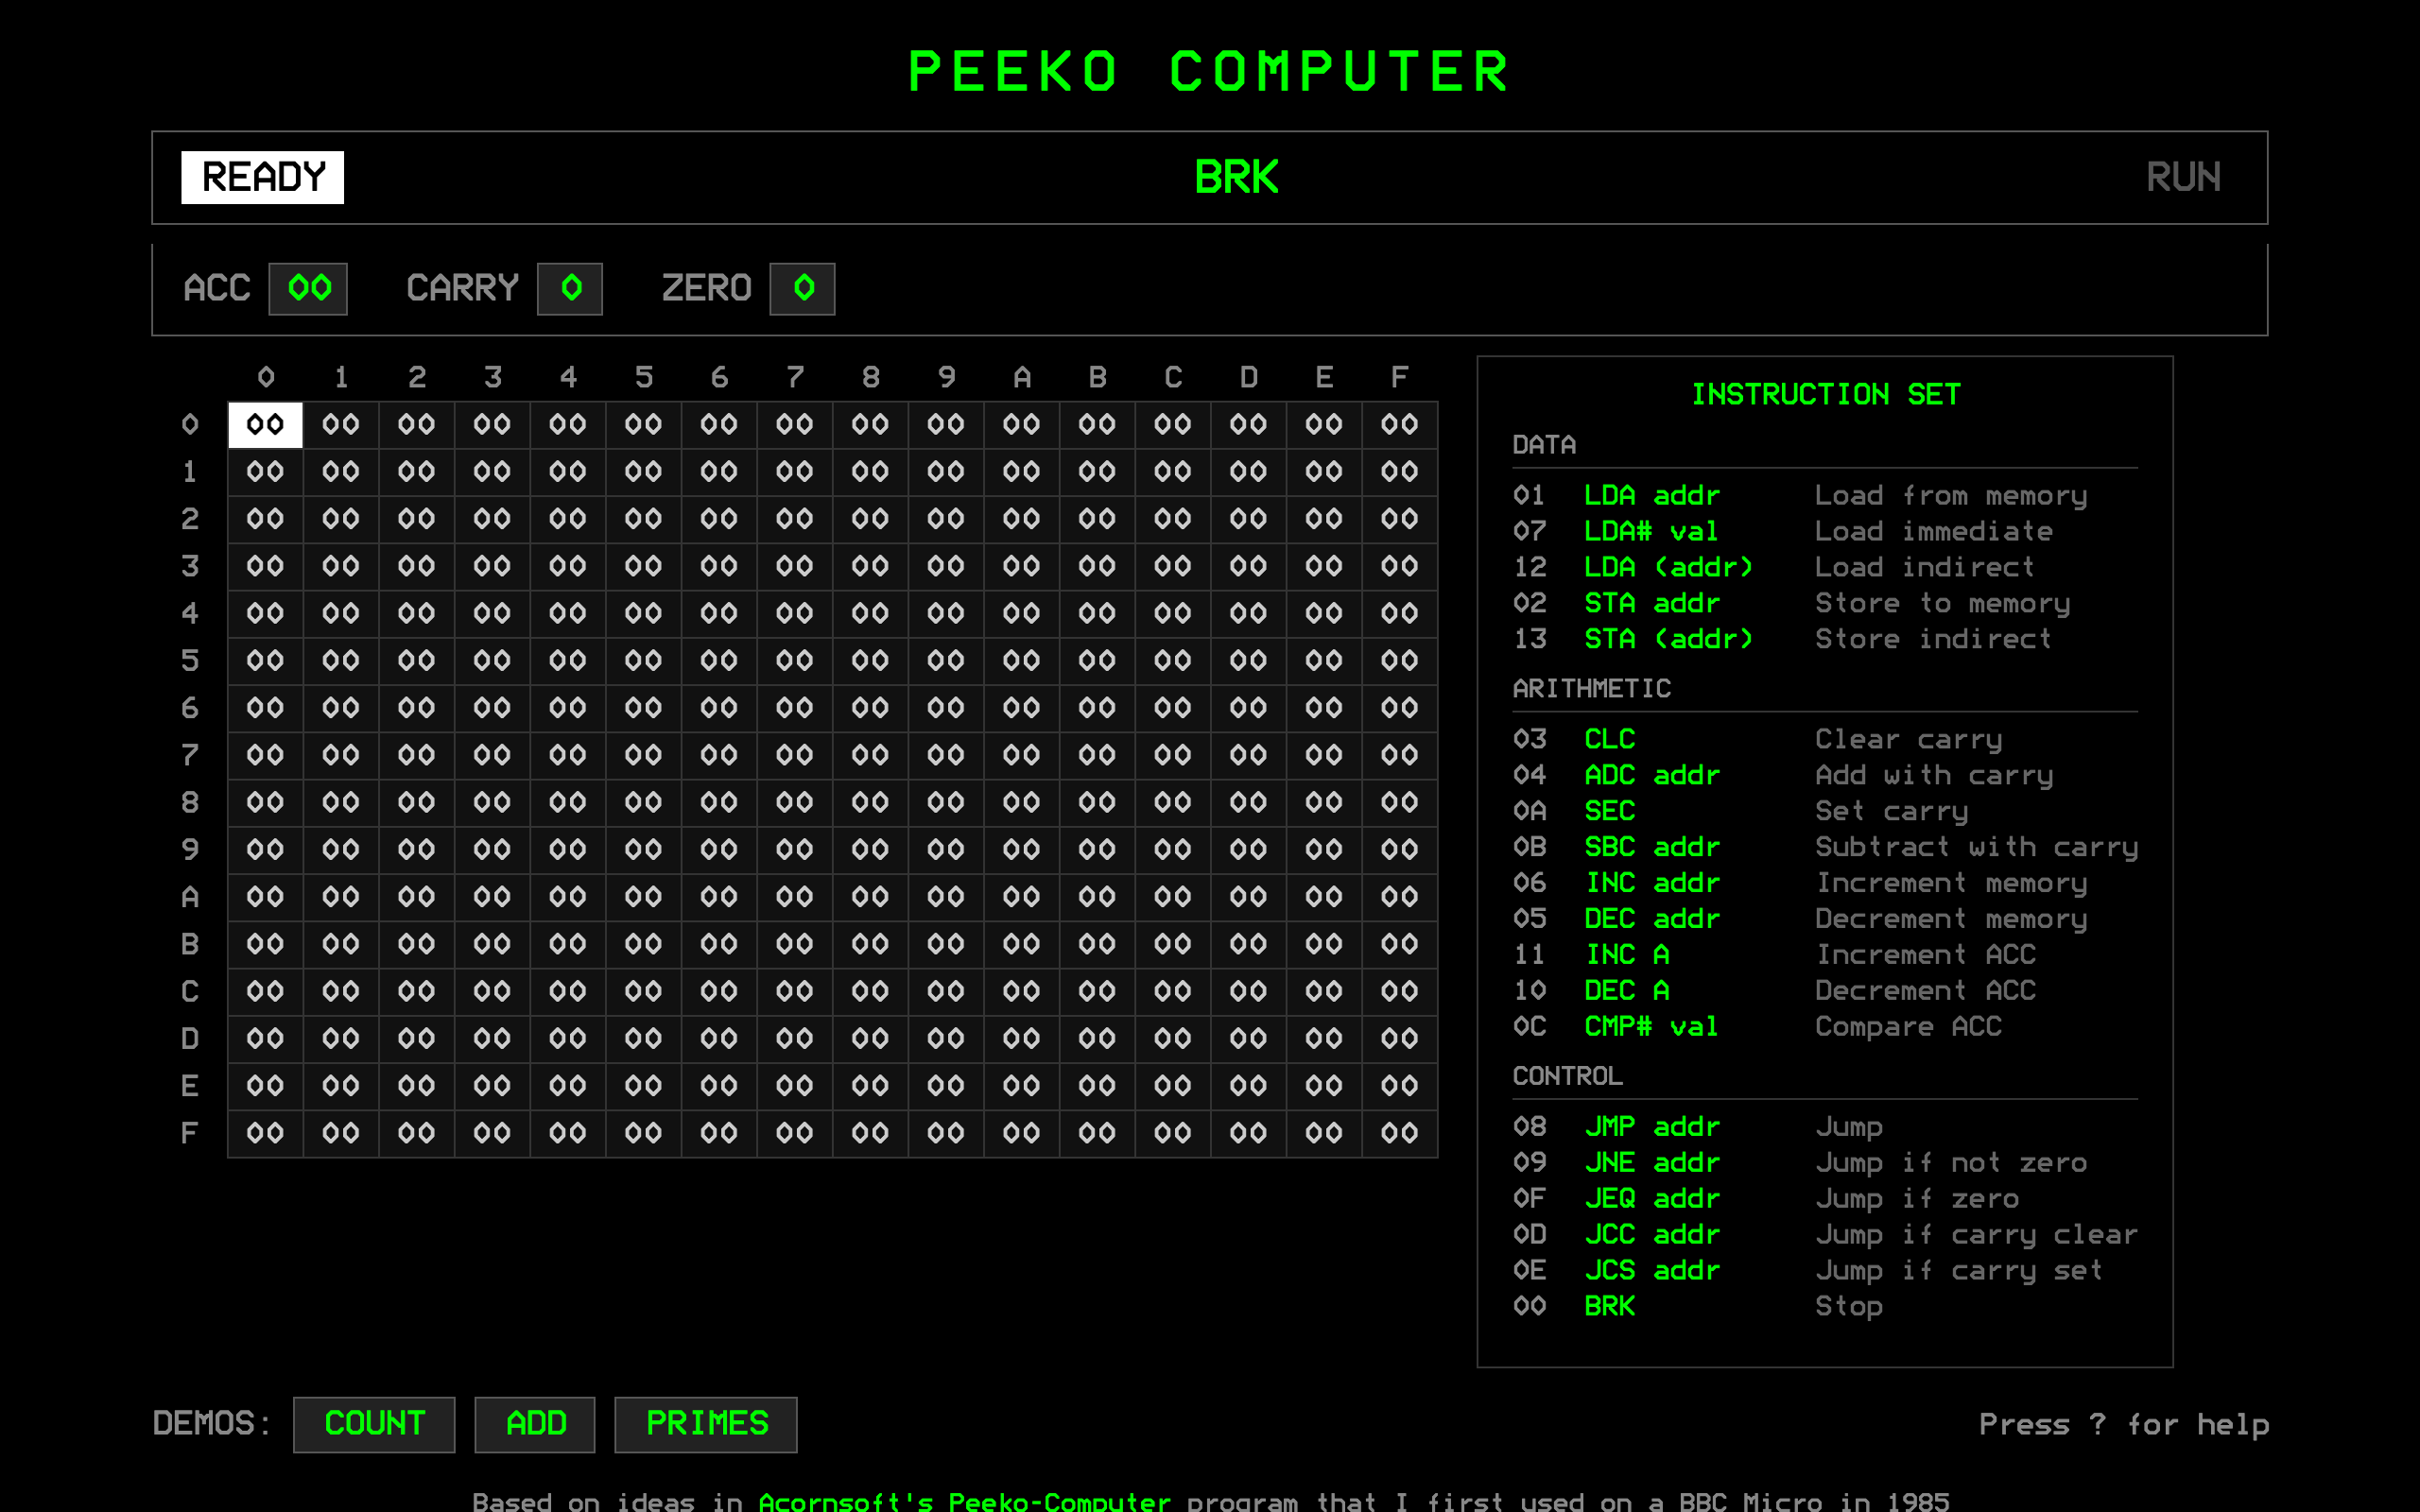This screenshot has width=2420, height=1512.
Task: Click the CARRY flag value box
Action: [568, 287]
